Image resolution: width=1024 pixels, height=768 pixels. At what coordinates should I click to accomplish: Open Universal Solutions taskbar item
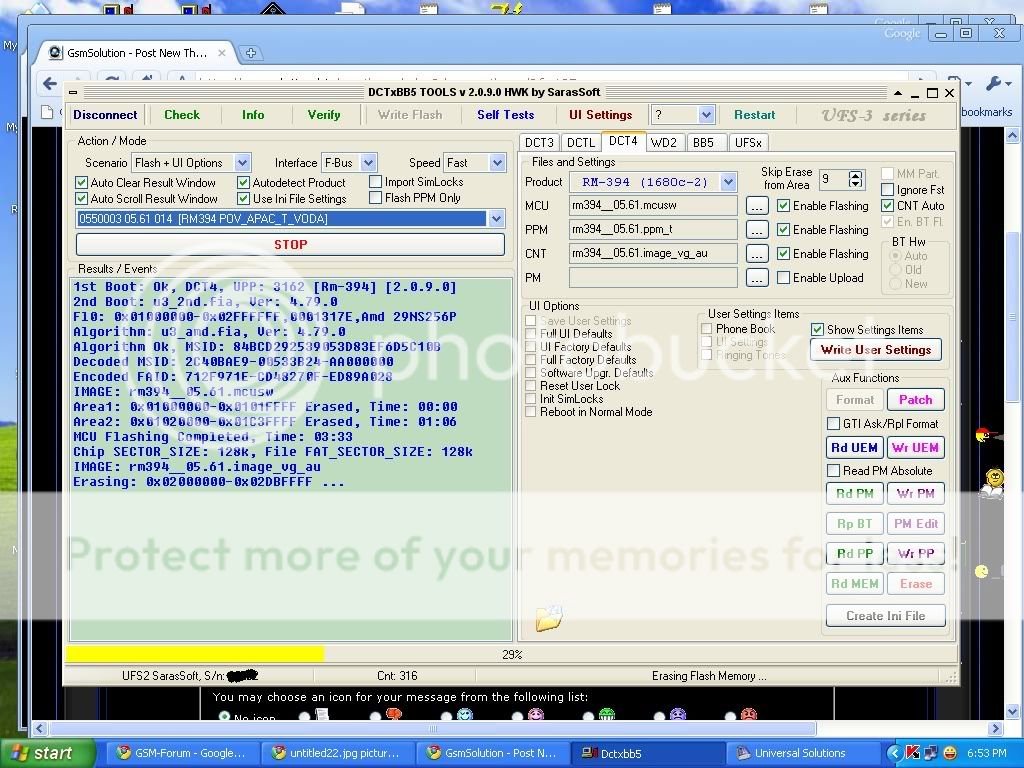pos(801,753)
